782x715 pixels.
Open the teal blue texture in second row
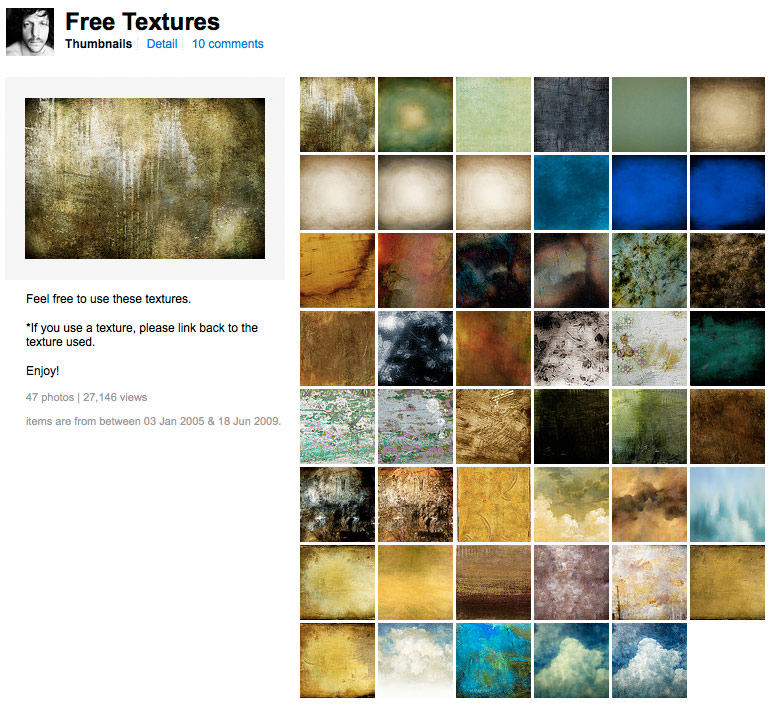click(x=572, y=192)
